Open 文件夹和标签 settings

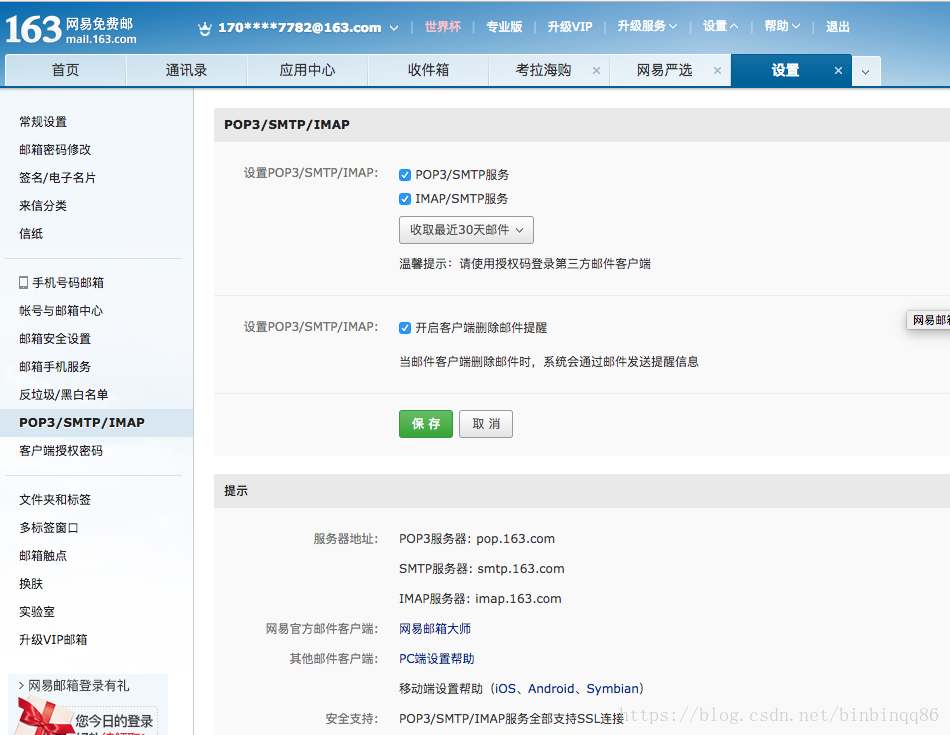pyautogui.click(x=55, y=499)
